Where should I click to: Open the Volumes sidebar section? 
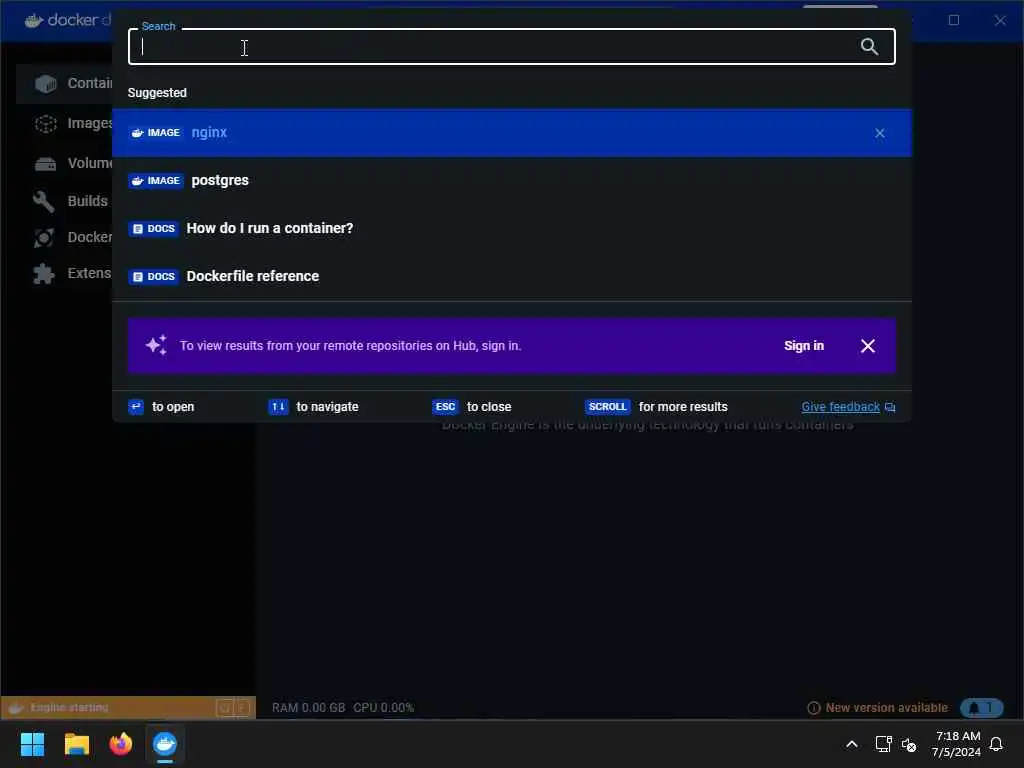coord(65,163)
